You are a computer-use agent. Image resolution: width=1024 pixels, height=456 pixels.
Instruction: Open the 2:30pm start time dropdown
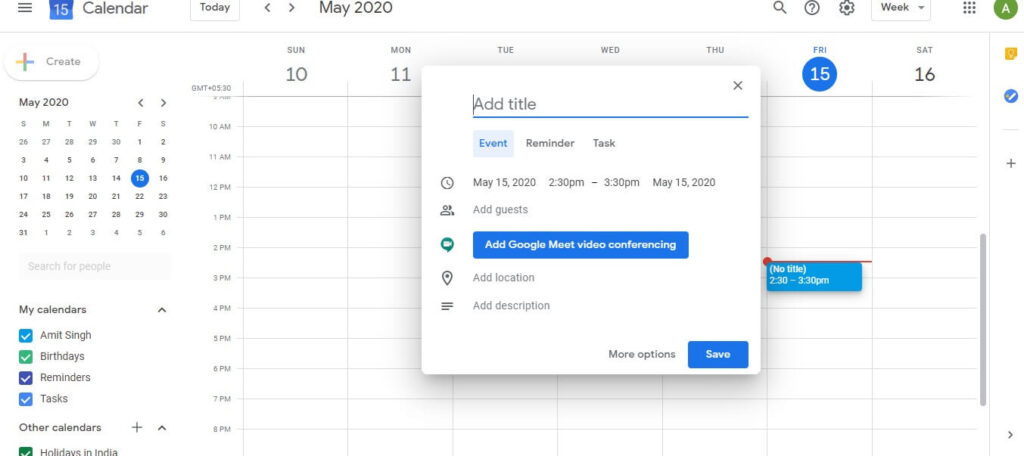pyautogui.click(x=566, y=183)
